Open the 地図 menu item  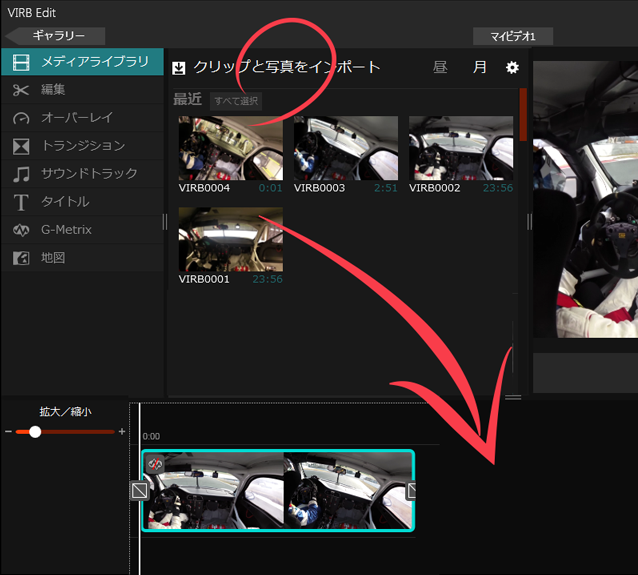coord(83,258)
